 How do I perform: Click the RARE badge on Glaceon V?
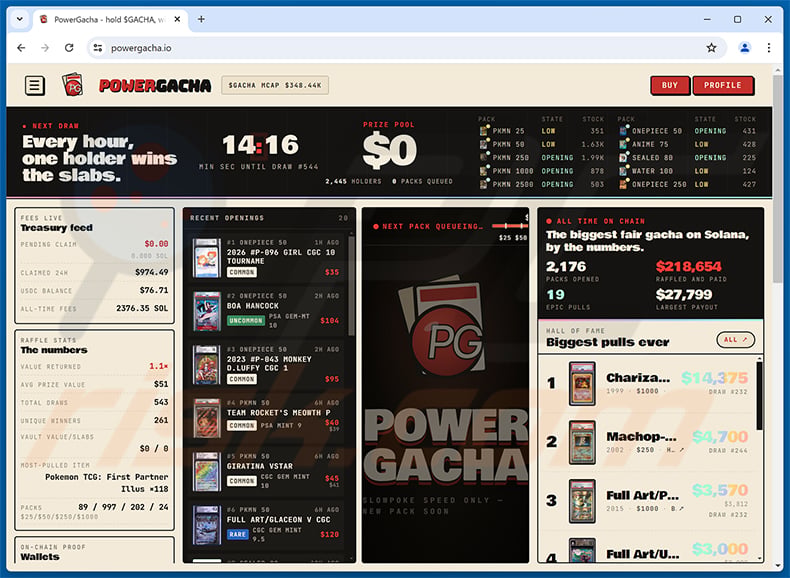click(238, 534)
